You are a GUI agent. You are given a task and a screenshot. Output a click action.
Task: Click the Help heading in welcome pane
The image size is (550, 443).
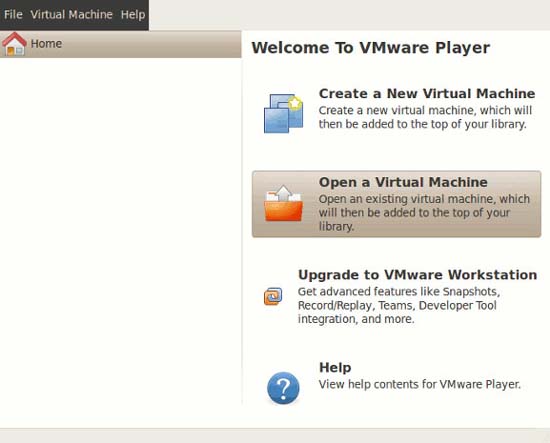[335, 368]
